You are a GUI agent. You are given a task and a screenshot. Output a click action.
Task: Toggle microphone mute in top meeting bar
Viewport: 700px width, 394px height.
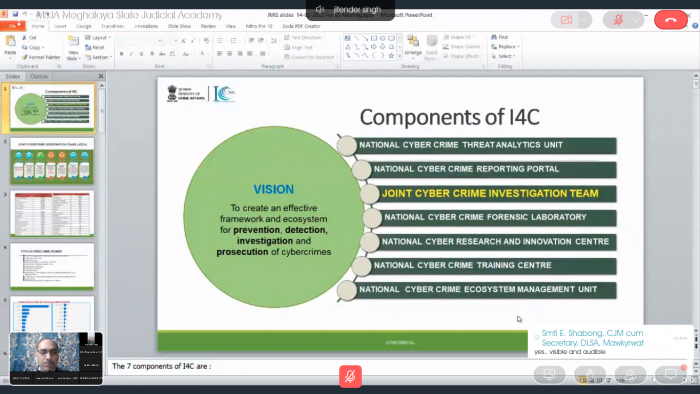tap(618, 20)
